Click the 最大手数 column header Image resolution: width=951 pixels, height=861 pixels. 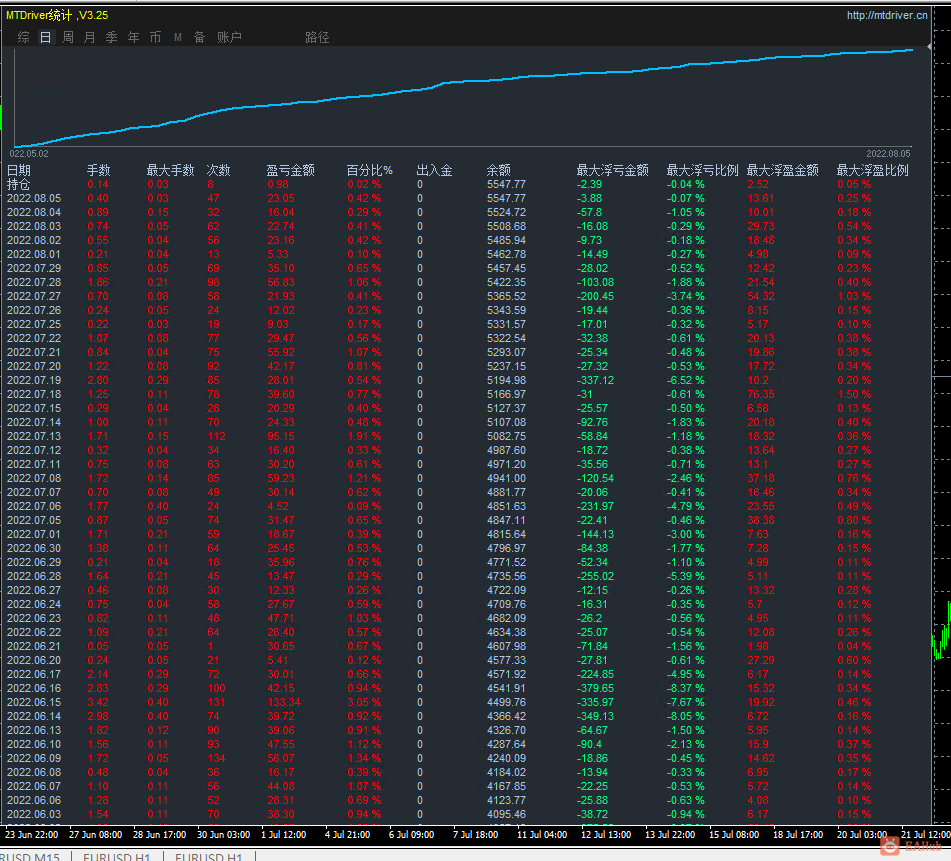point(170,170)
